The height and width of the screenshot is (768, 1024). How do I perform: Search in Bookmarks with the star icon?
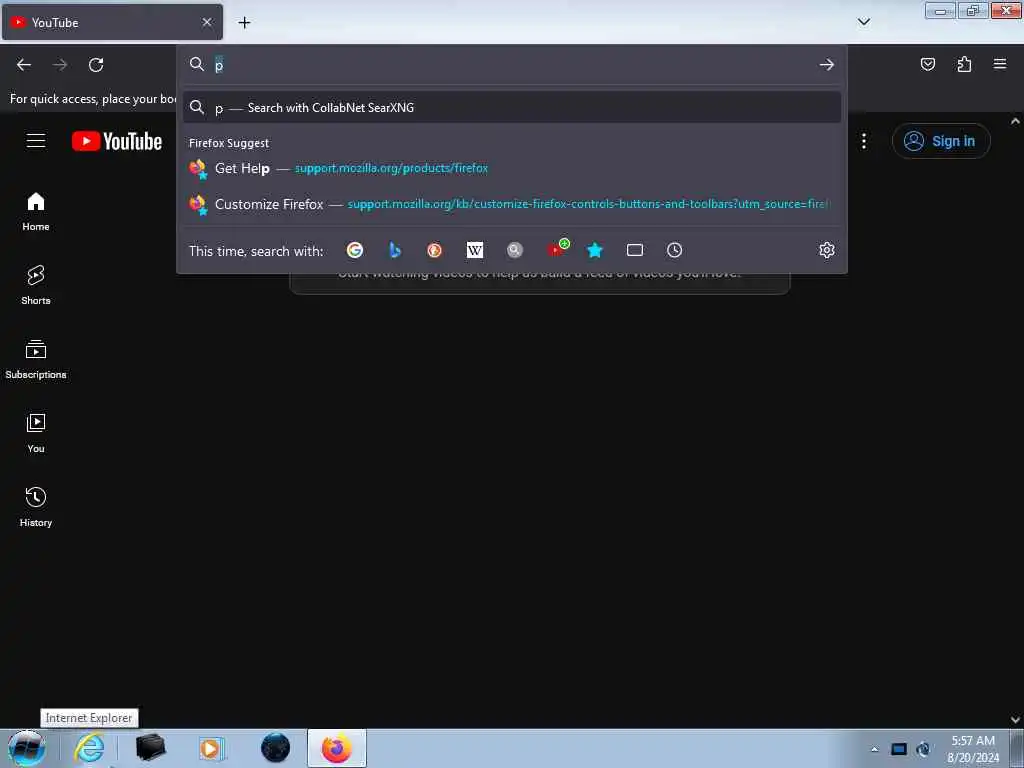coord(594,250)
